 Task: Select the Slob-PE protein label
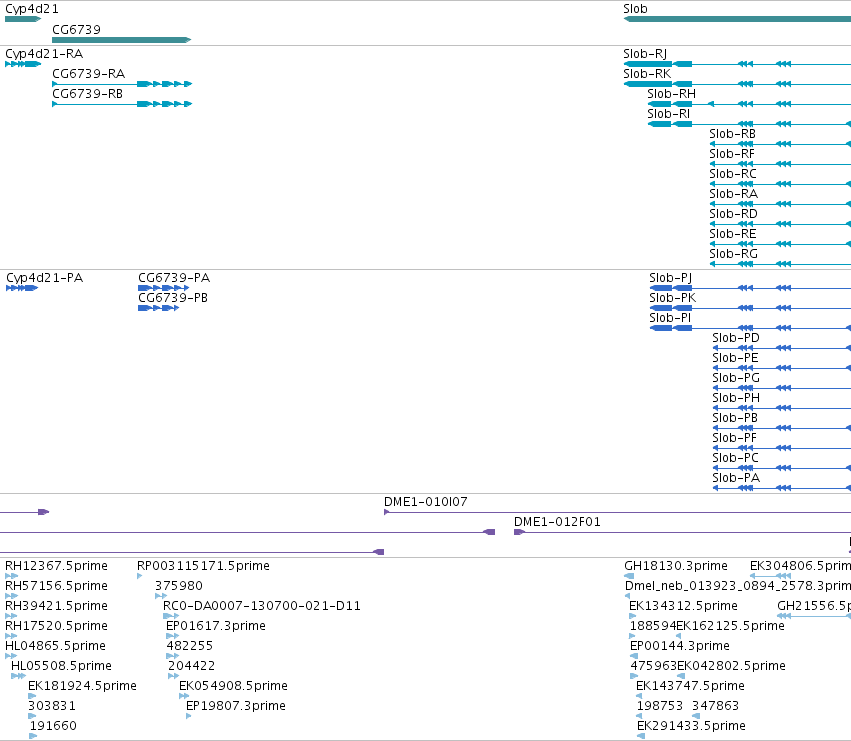735,358
